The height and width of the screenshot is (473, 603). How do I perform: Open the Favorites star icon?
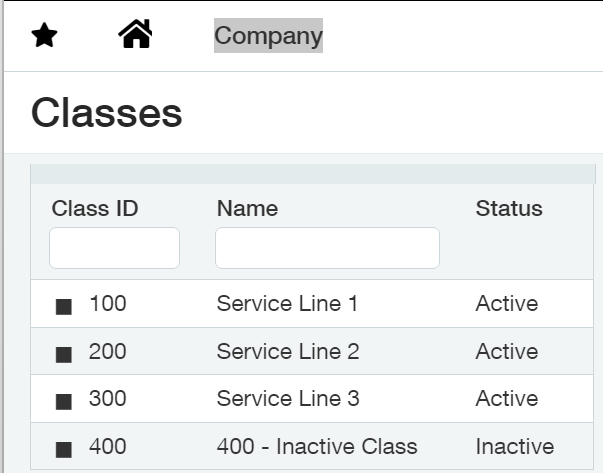click(x=44, y=35)
